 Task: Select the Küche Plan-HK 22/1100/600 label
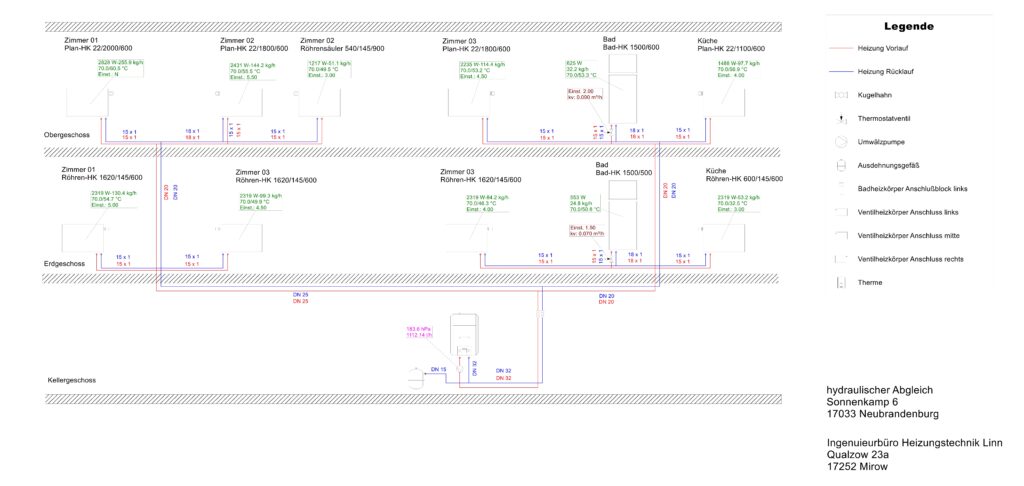[x=730, y=44]
